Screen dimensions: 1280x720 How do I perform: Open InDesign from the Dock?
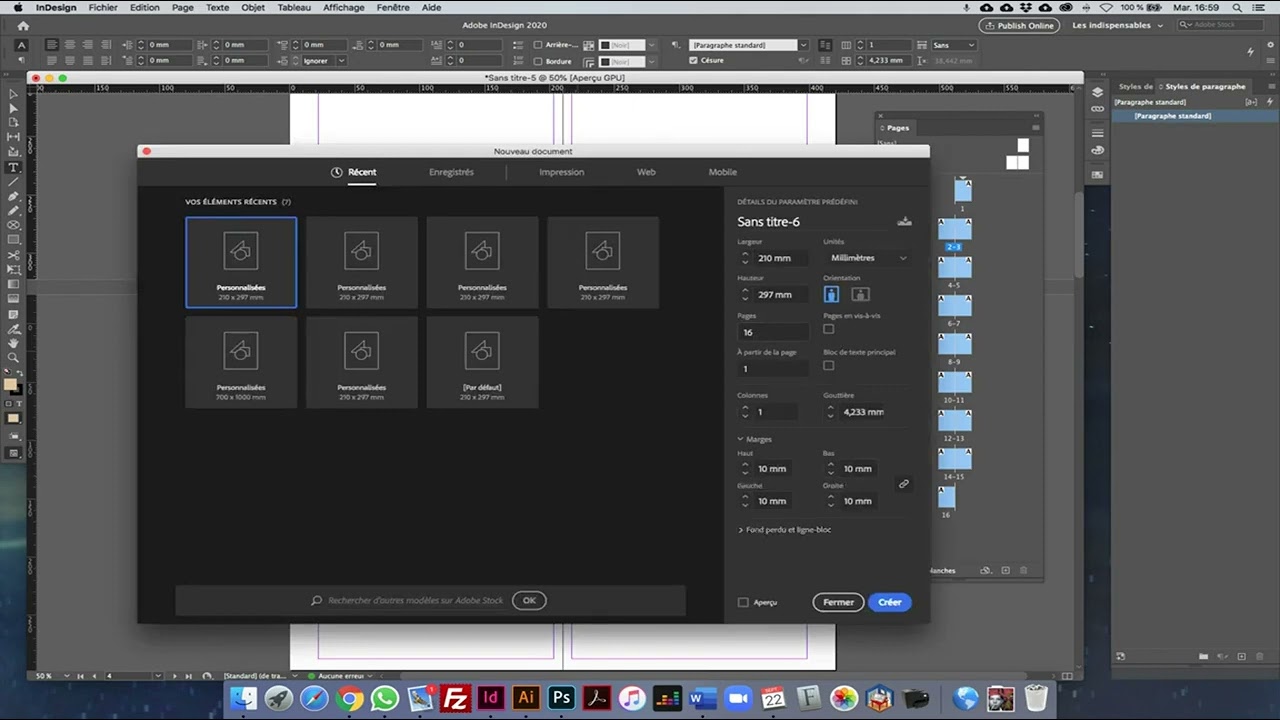click(490, 698)
